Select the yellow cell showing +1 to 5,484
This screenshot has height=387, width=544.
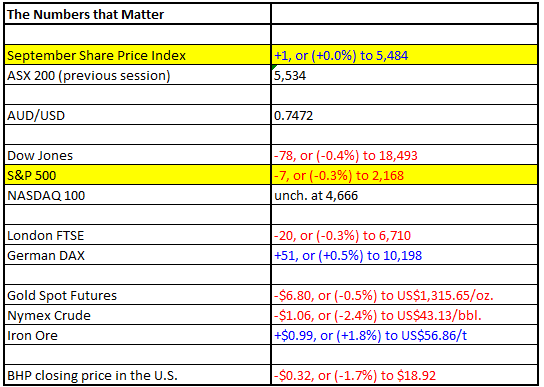pos(404,54)
